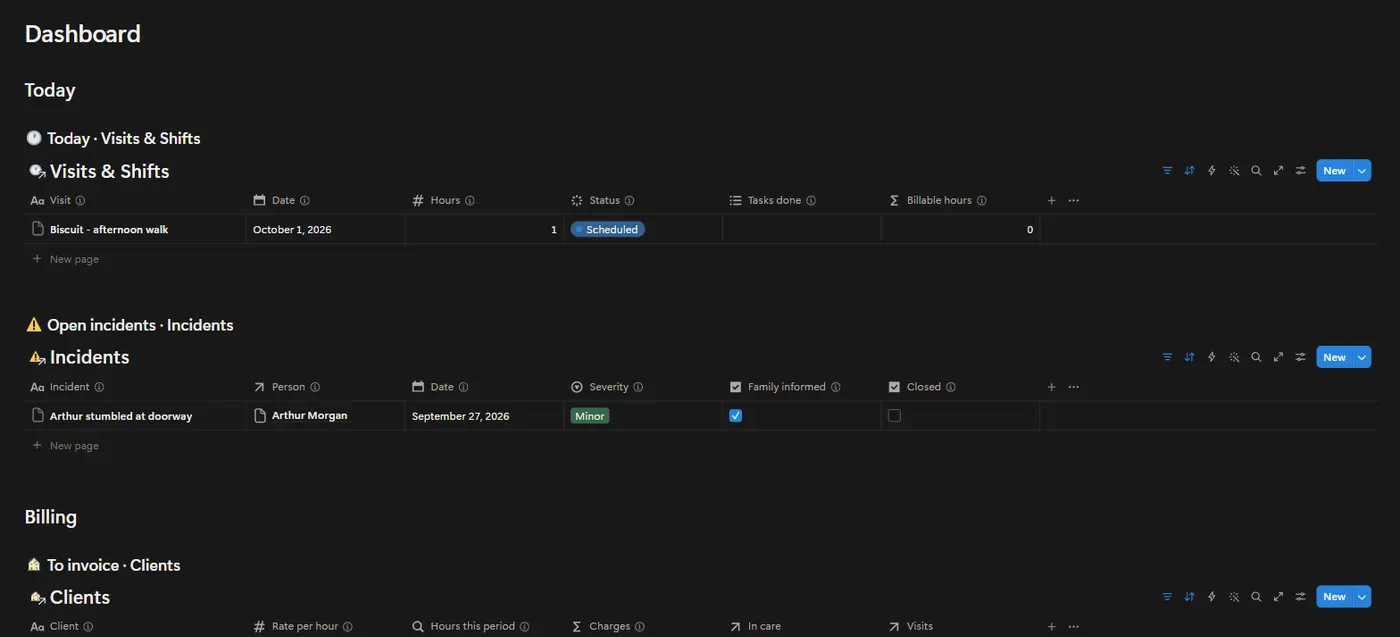
Task: Open the lightning automations icon for Incidents
Action: click(x=1212, y=357)
